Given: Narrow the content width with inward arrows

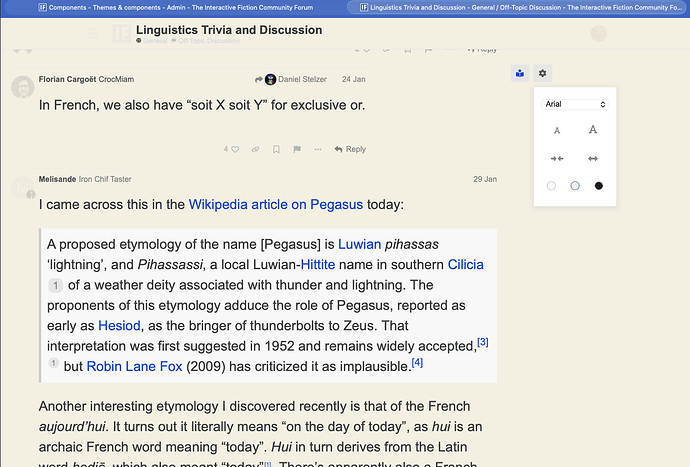Looking at the screenshot, I should point(557,158).
